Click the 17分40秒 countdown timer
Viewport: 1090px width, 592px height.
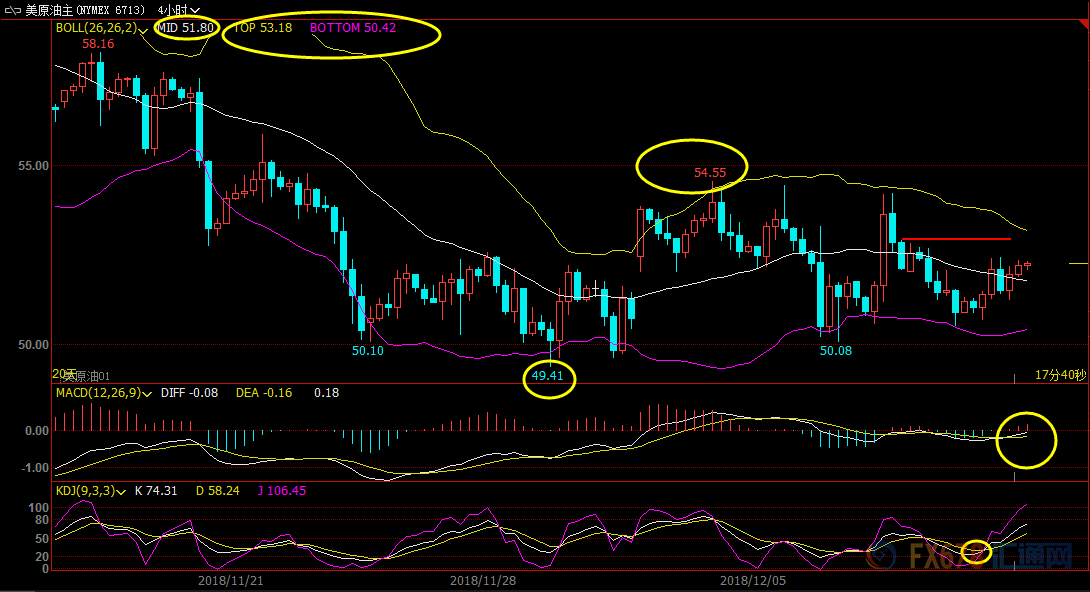pos(1059,374)
